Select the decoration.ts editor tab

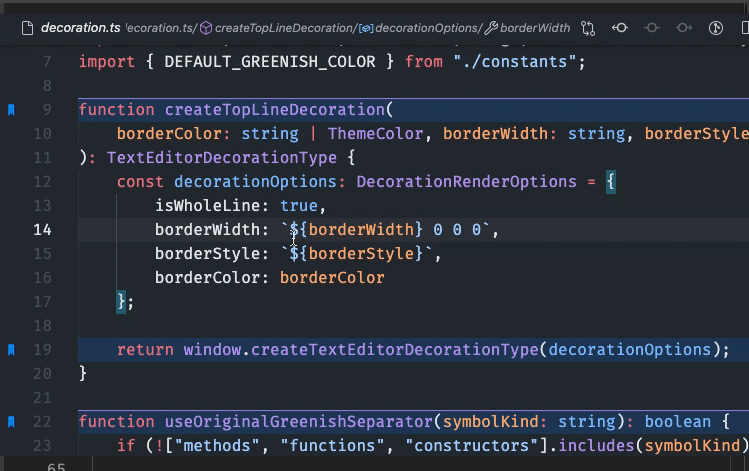click(x=80, y=28)
